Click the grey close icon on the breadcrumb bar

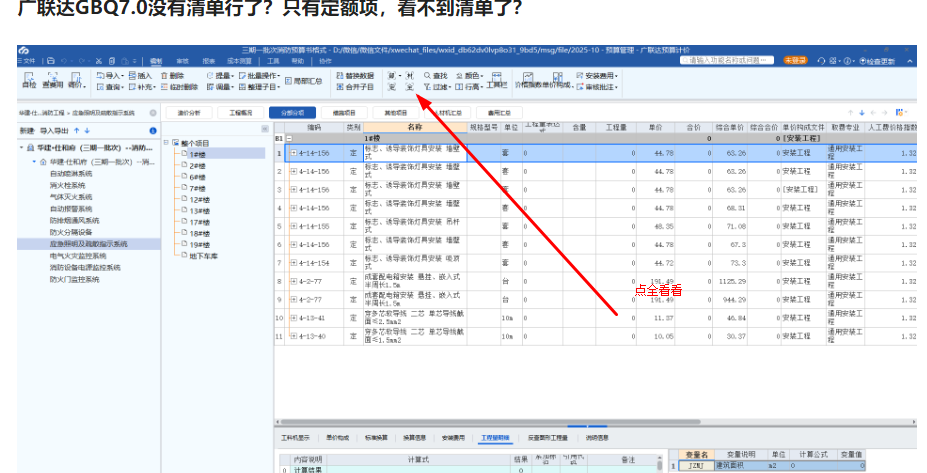(153, 112)
